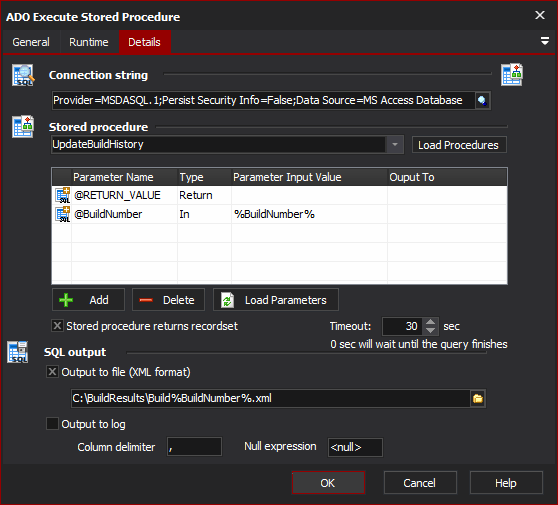Image resolution: width=558 pixels, height=505 pixels.
Task: Click the Load Parameters button
Action: click(276, 300)
